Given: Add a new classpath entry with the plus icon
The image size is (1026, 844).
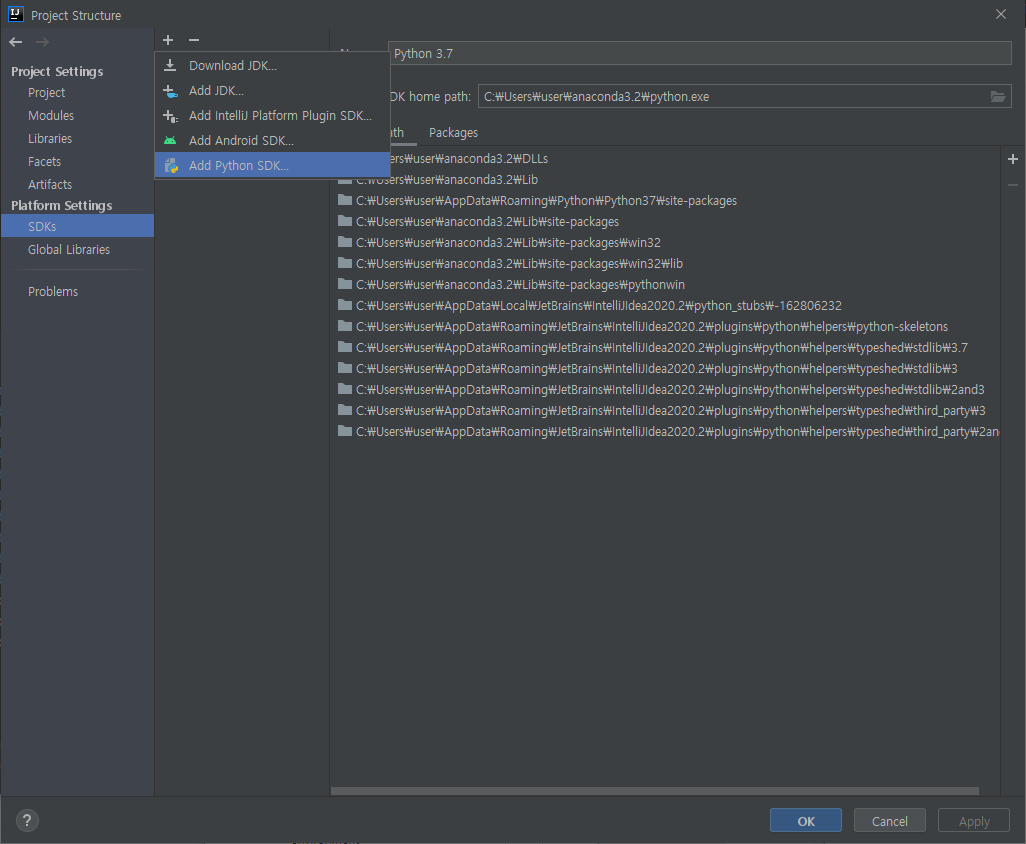Looking at the screenshot, I should (x=1012, y=158).
